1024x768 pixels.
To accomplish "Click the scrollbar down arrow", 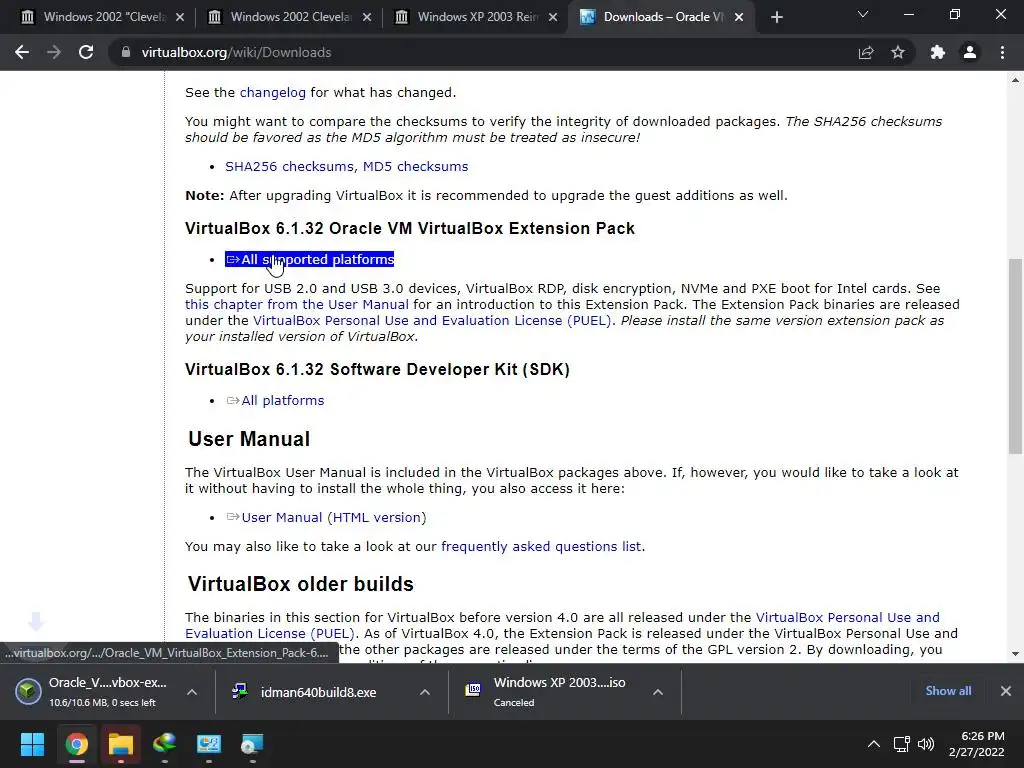I will point(1015,654).
